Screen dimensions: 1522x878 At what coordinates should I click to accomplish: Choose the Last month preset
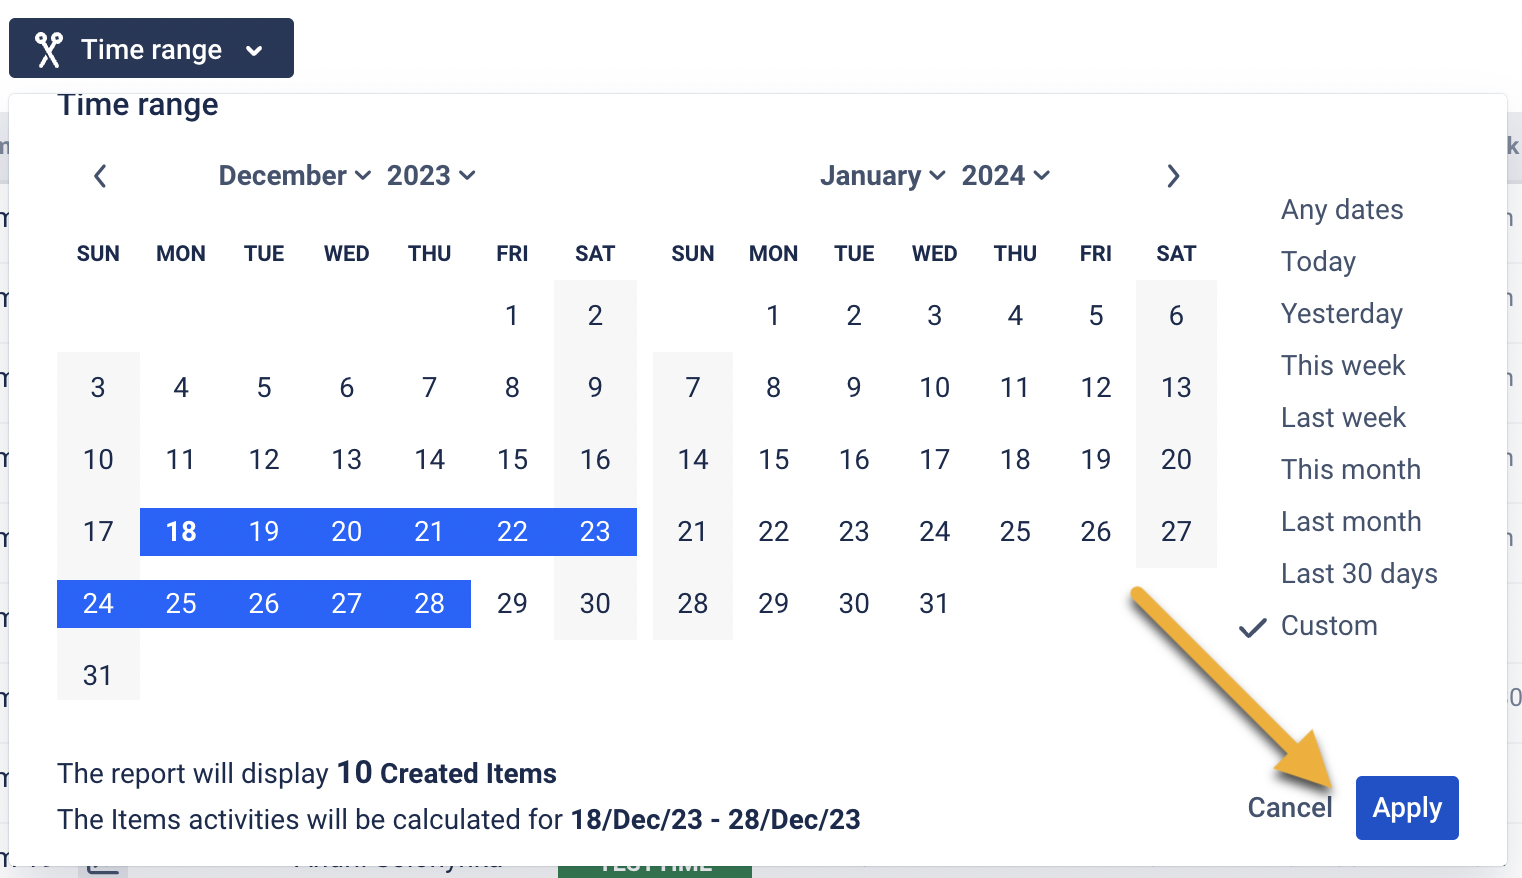(x=1351, y=522)
